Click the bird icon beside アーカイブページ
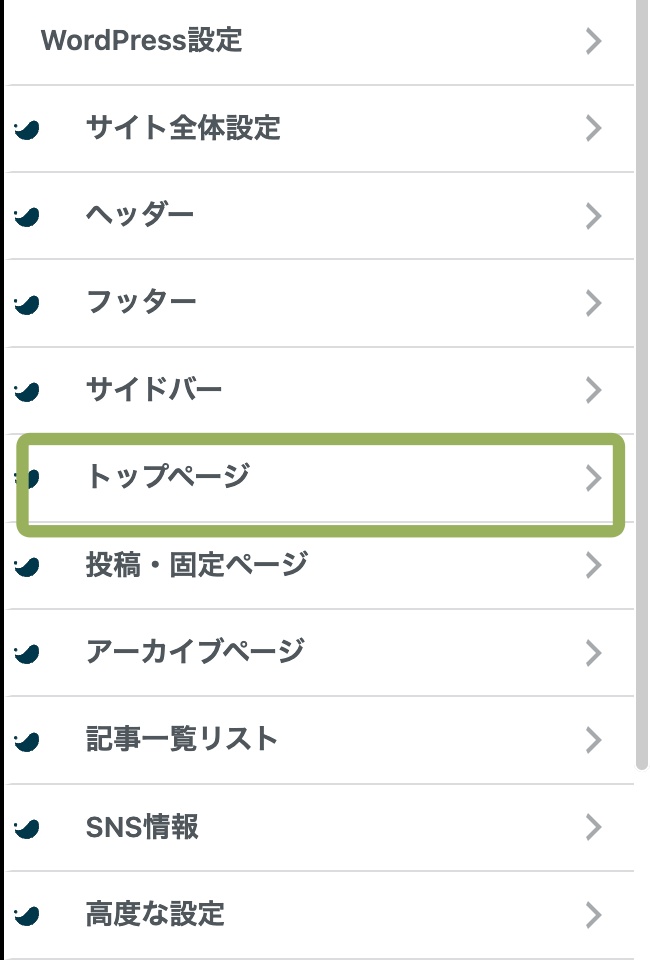Screen dimensions: 650x960 pos(28,652)
